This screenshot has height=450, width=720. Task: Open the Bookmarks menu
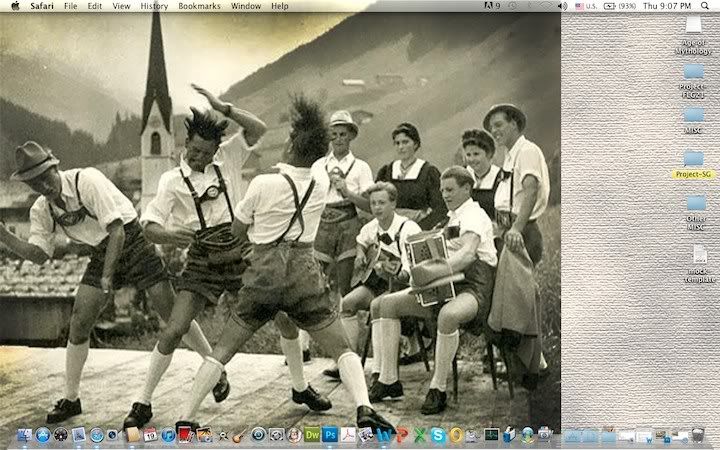[x=199, y=6]
